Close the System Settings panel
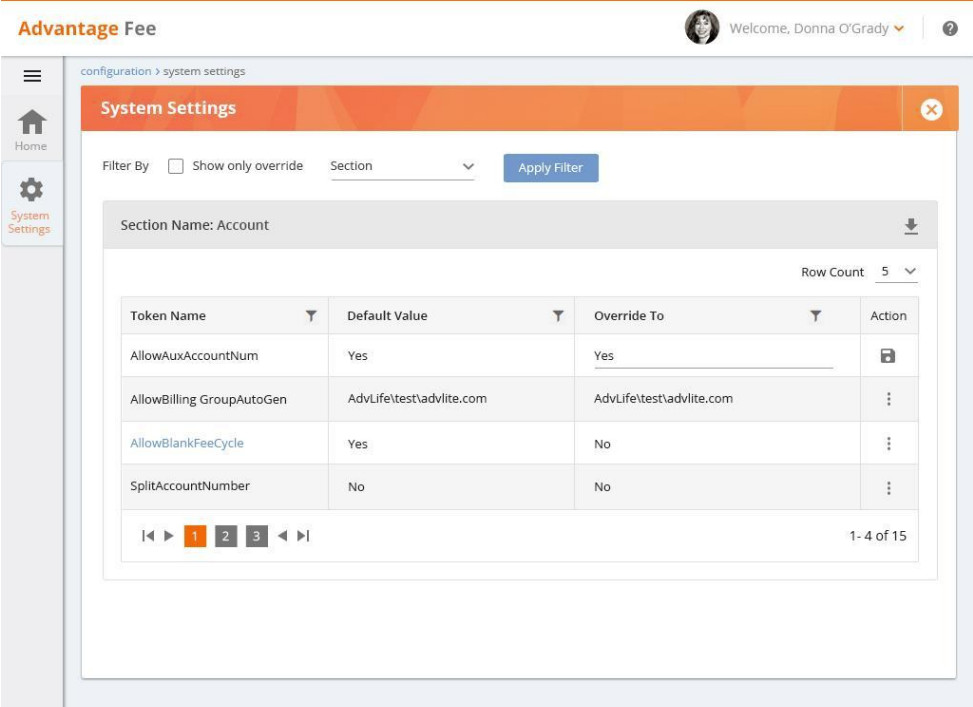This screenshot has width=973, height=707. [x=930, y=109]
